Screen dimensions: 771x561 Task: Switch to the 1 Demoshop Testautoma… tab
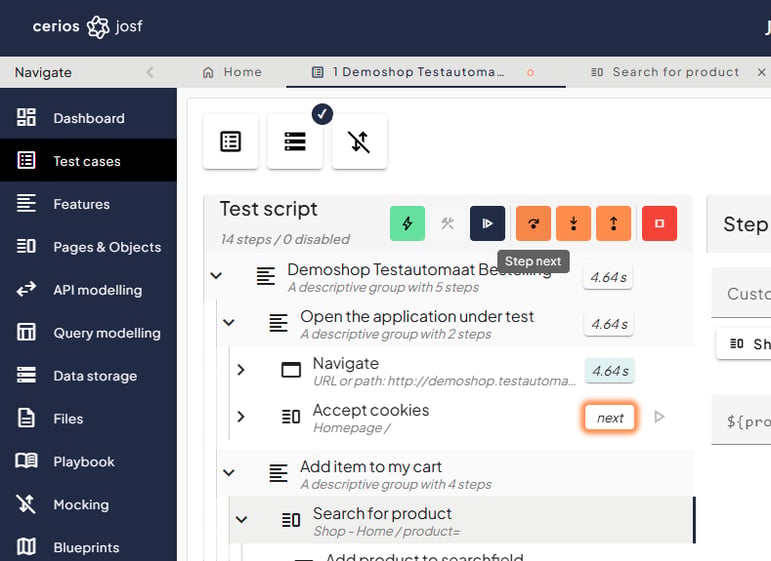coord(426,72)
